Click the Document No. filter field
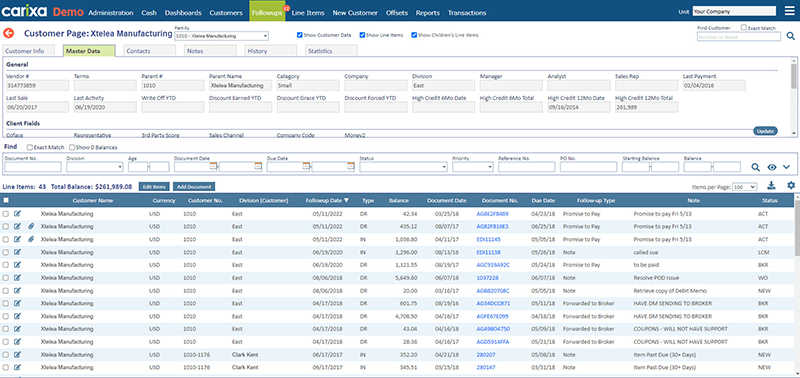The image size is (800, 378). tap(33, 167)
